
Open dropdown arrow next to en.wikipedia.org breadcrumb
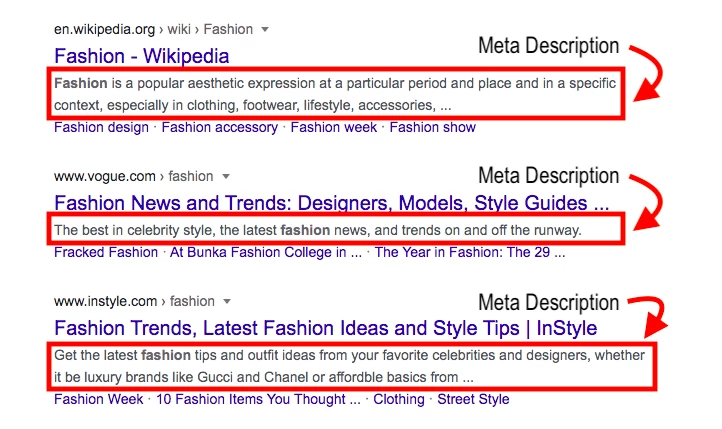tap(265, 29)
